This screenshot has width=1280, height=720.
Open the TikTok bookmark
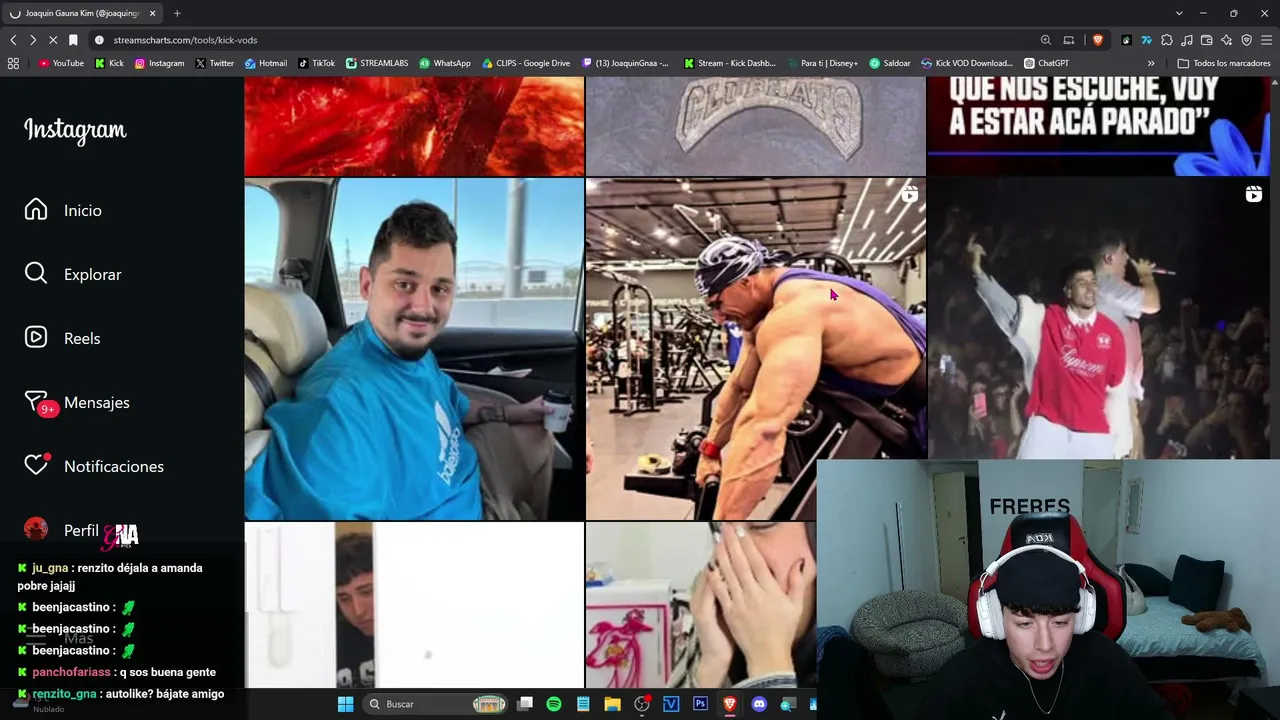coord(316,63)
